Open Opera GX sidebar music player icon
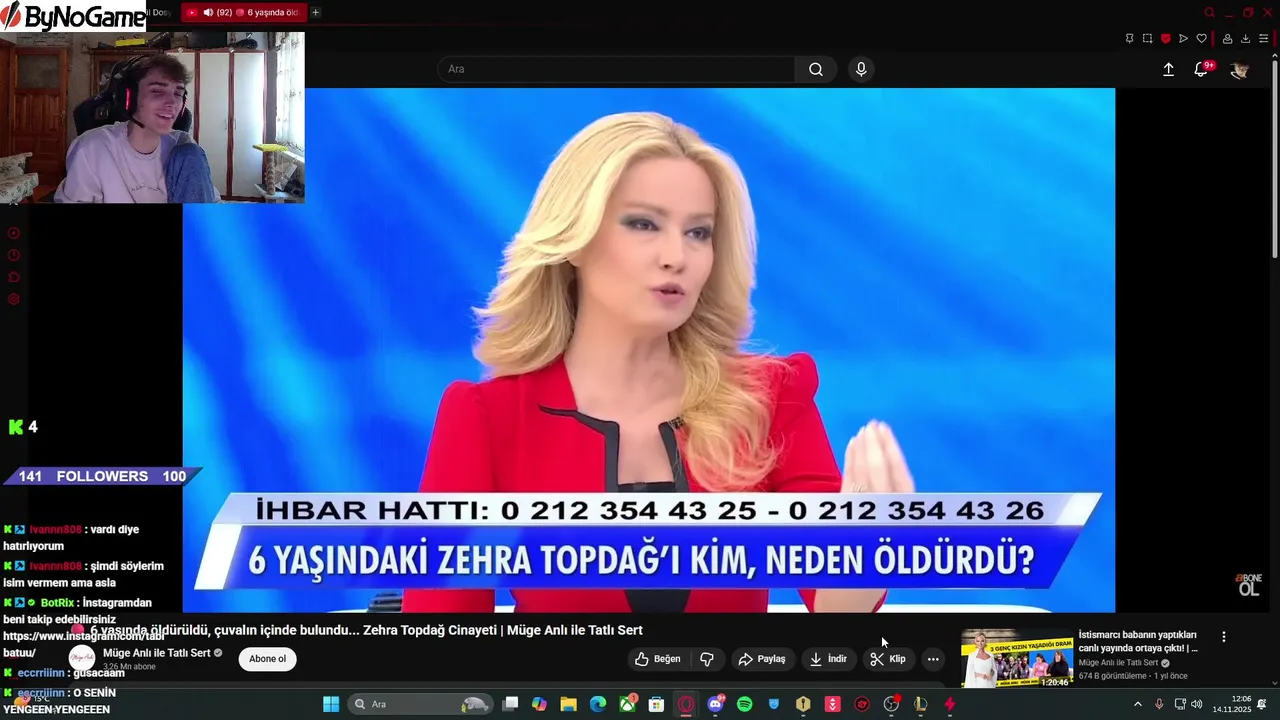Image resolution: width=1280 pixels, height=720 pixels. click(14, 233)
